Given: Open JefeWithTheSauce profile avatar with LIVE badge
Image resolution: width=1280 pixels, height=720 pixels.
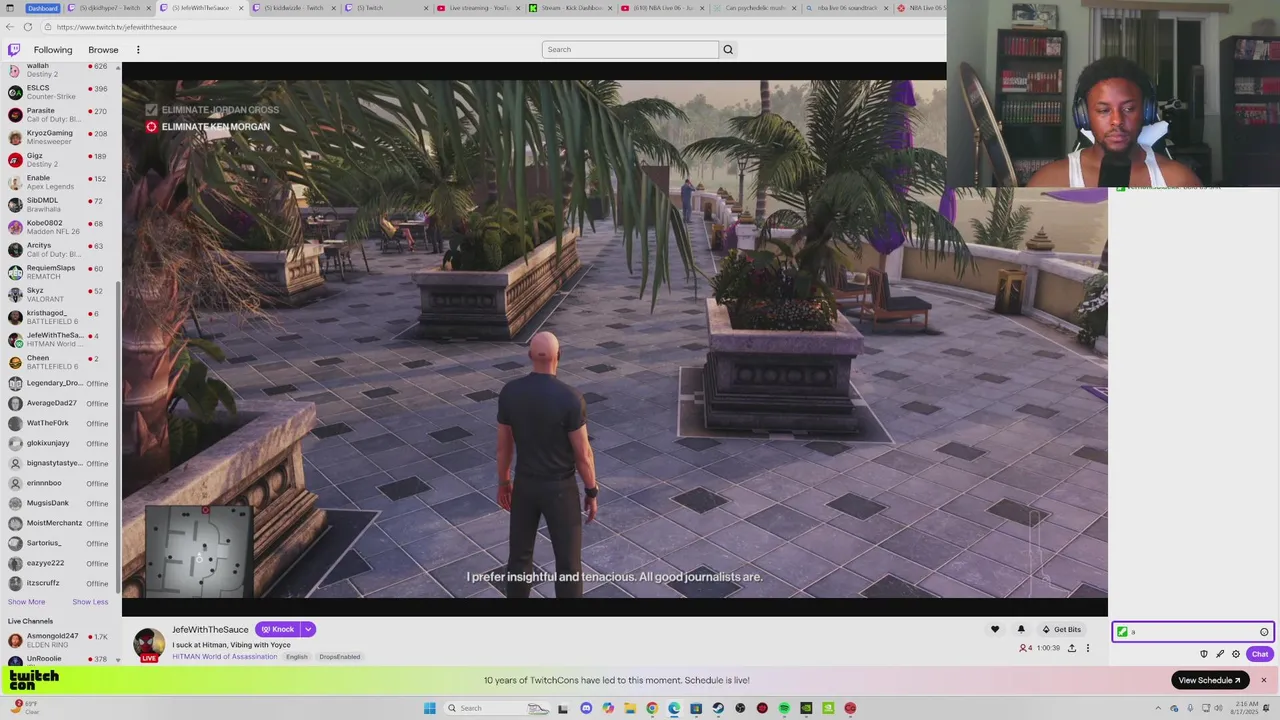Looking at the screenshot, I should tap(149, 645).
